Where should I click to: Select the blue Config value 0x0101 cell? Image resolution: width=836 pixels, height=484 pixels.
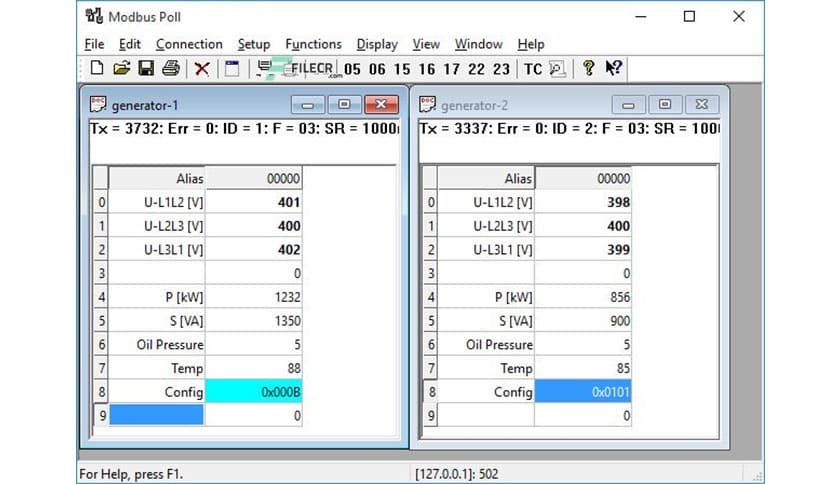pyautogui.click(x=584, y=392)
